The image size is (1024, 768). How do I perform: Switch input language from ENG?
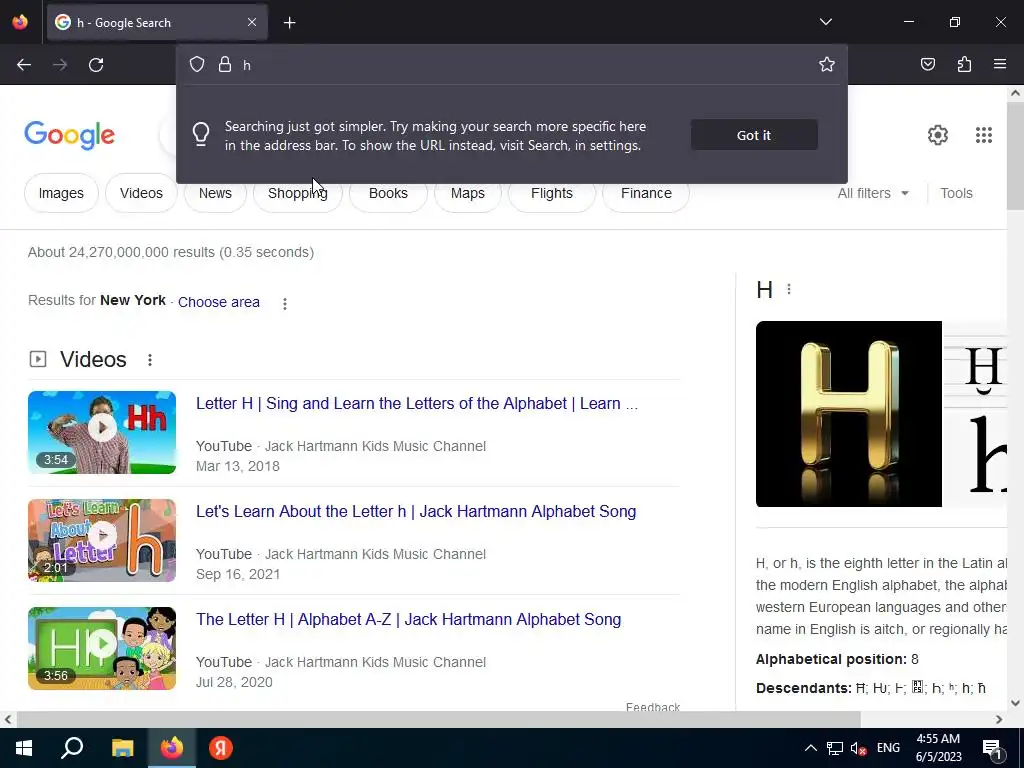tap(888, 748)
